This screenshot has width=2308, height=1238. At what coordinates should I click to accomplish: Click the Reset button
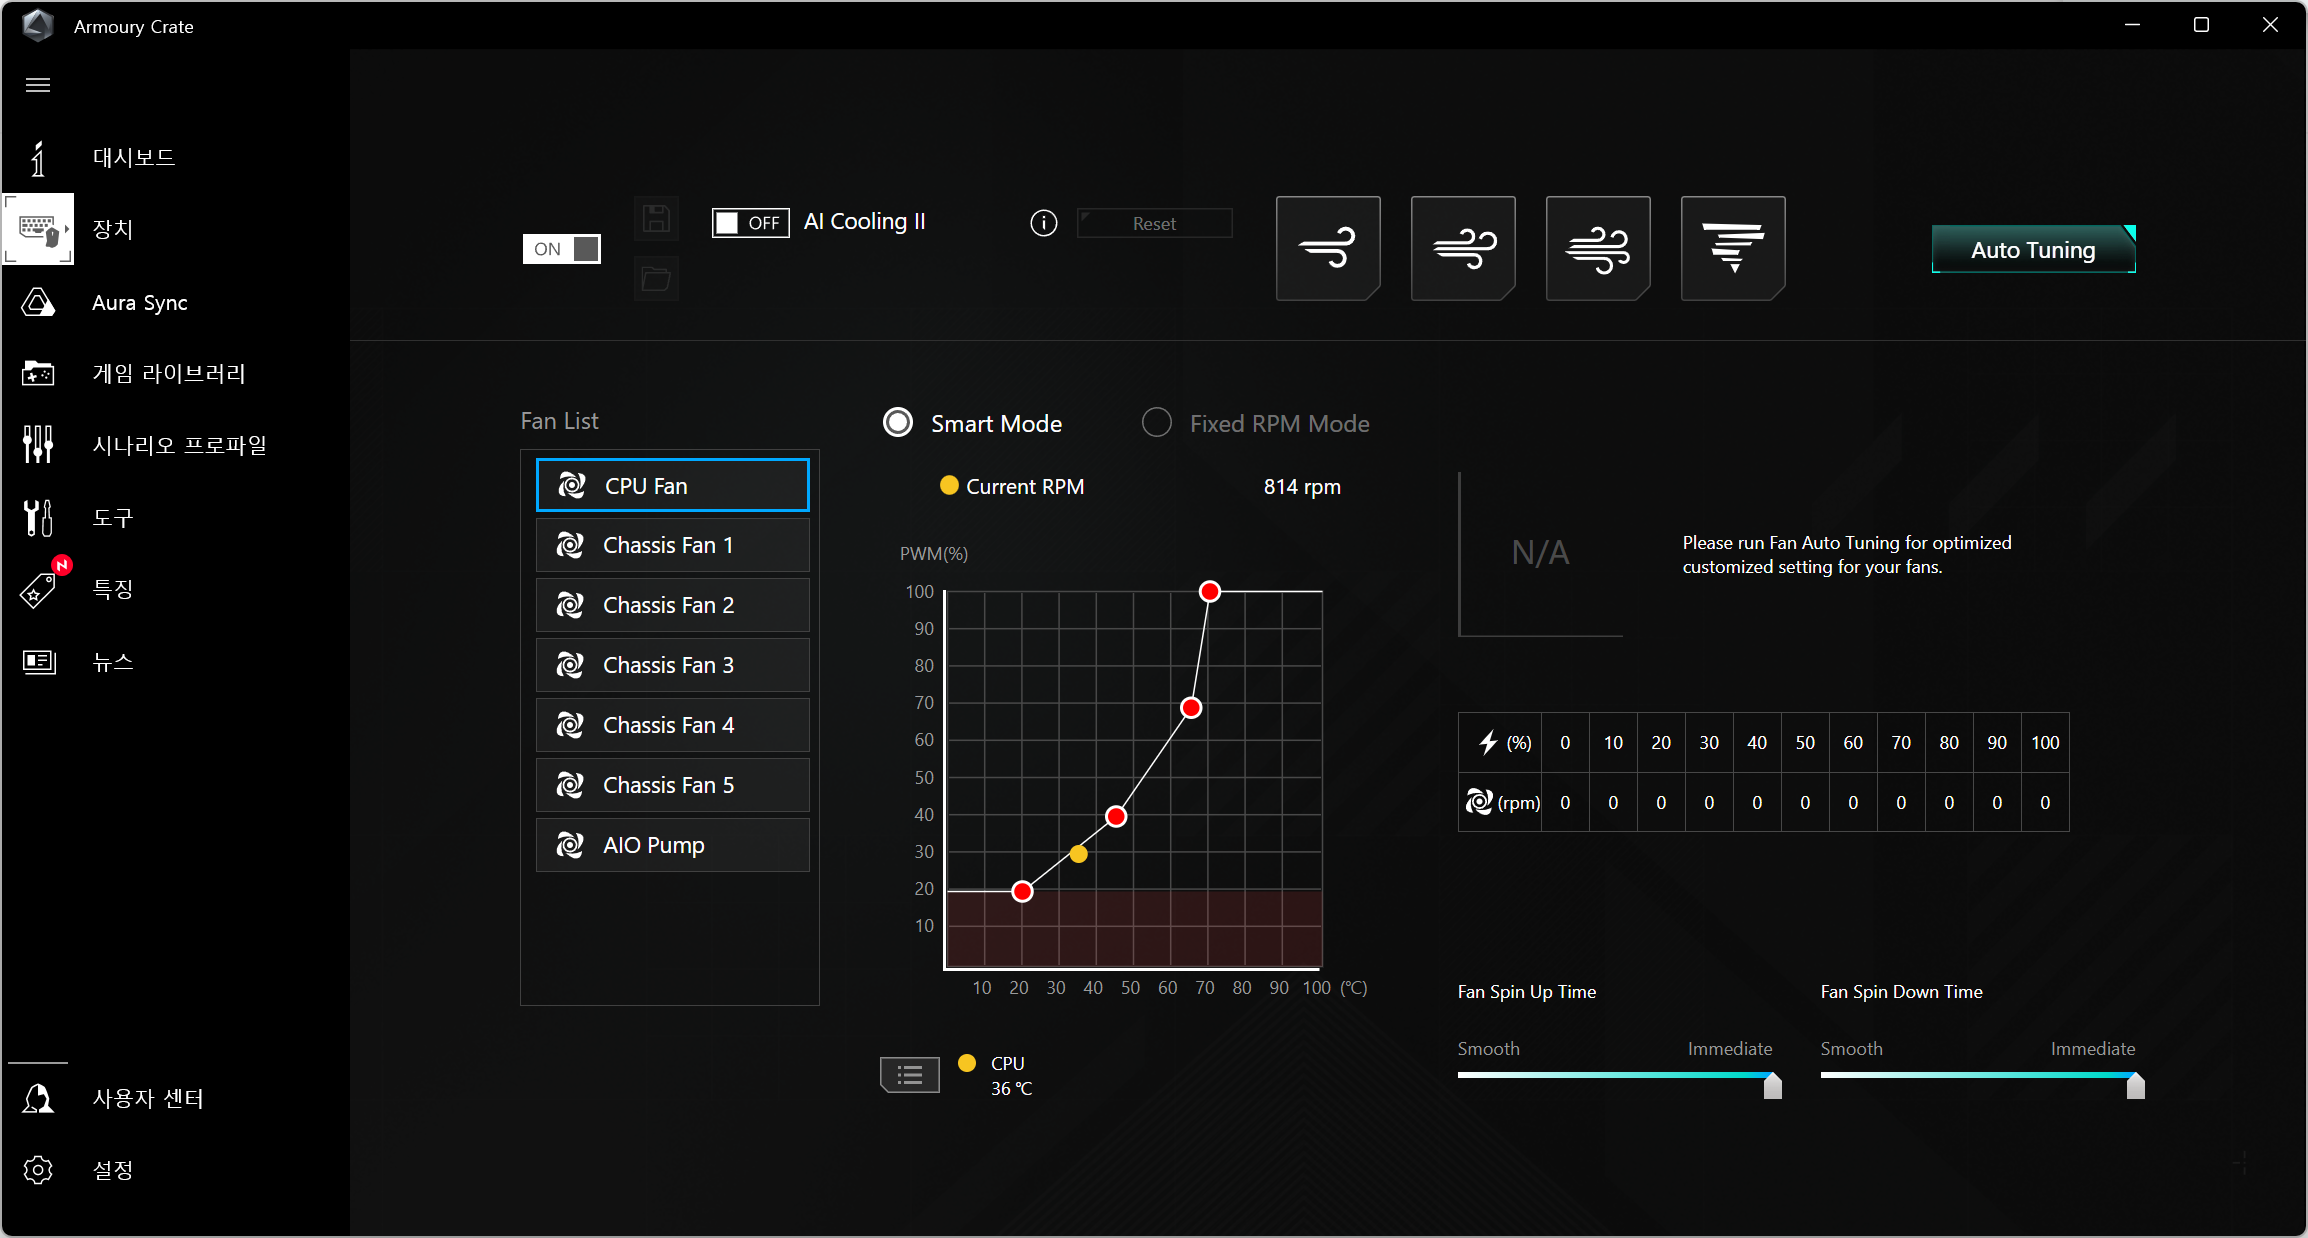[1154, 224]
